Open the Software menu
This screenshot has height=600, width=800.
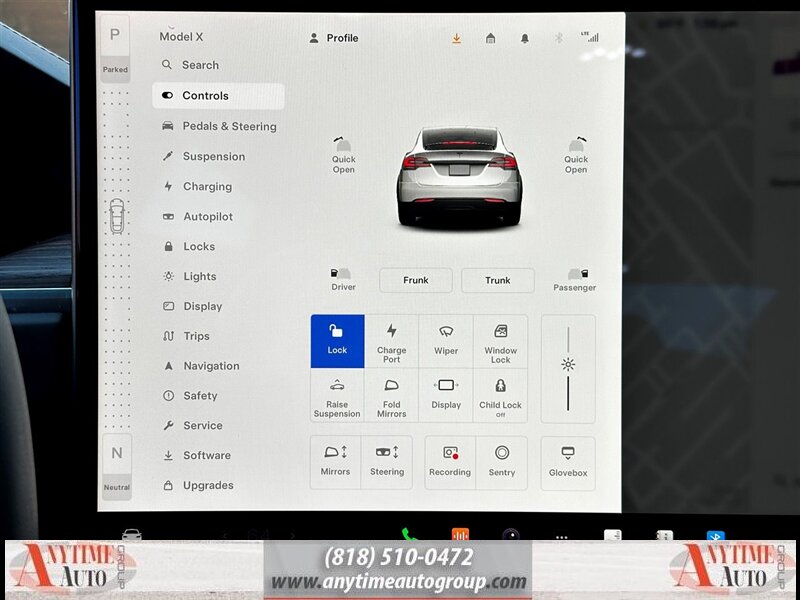[196, 456]
